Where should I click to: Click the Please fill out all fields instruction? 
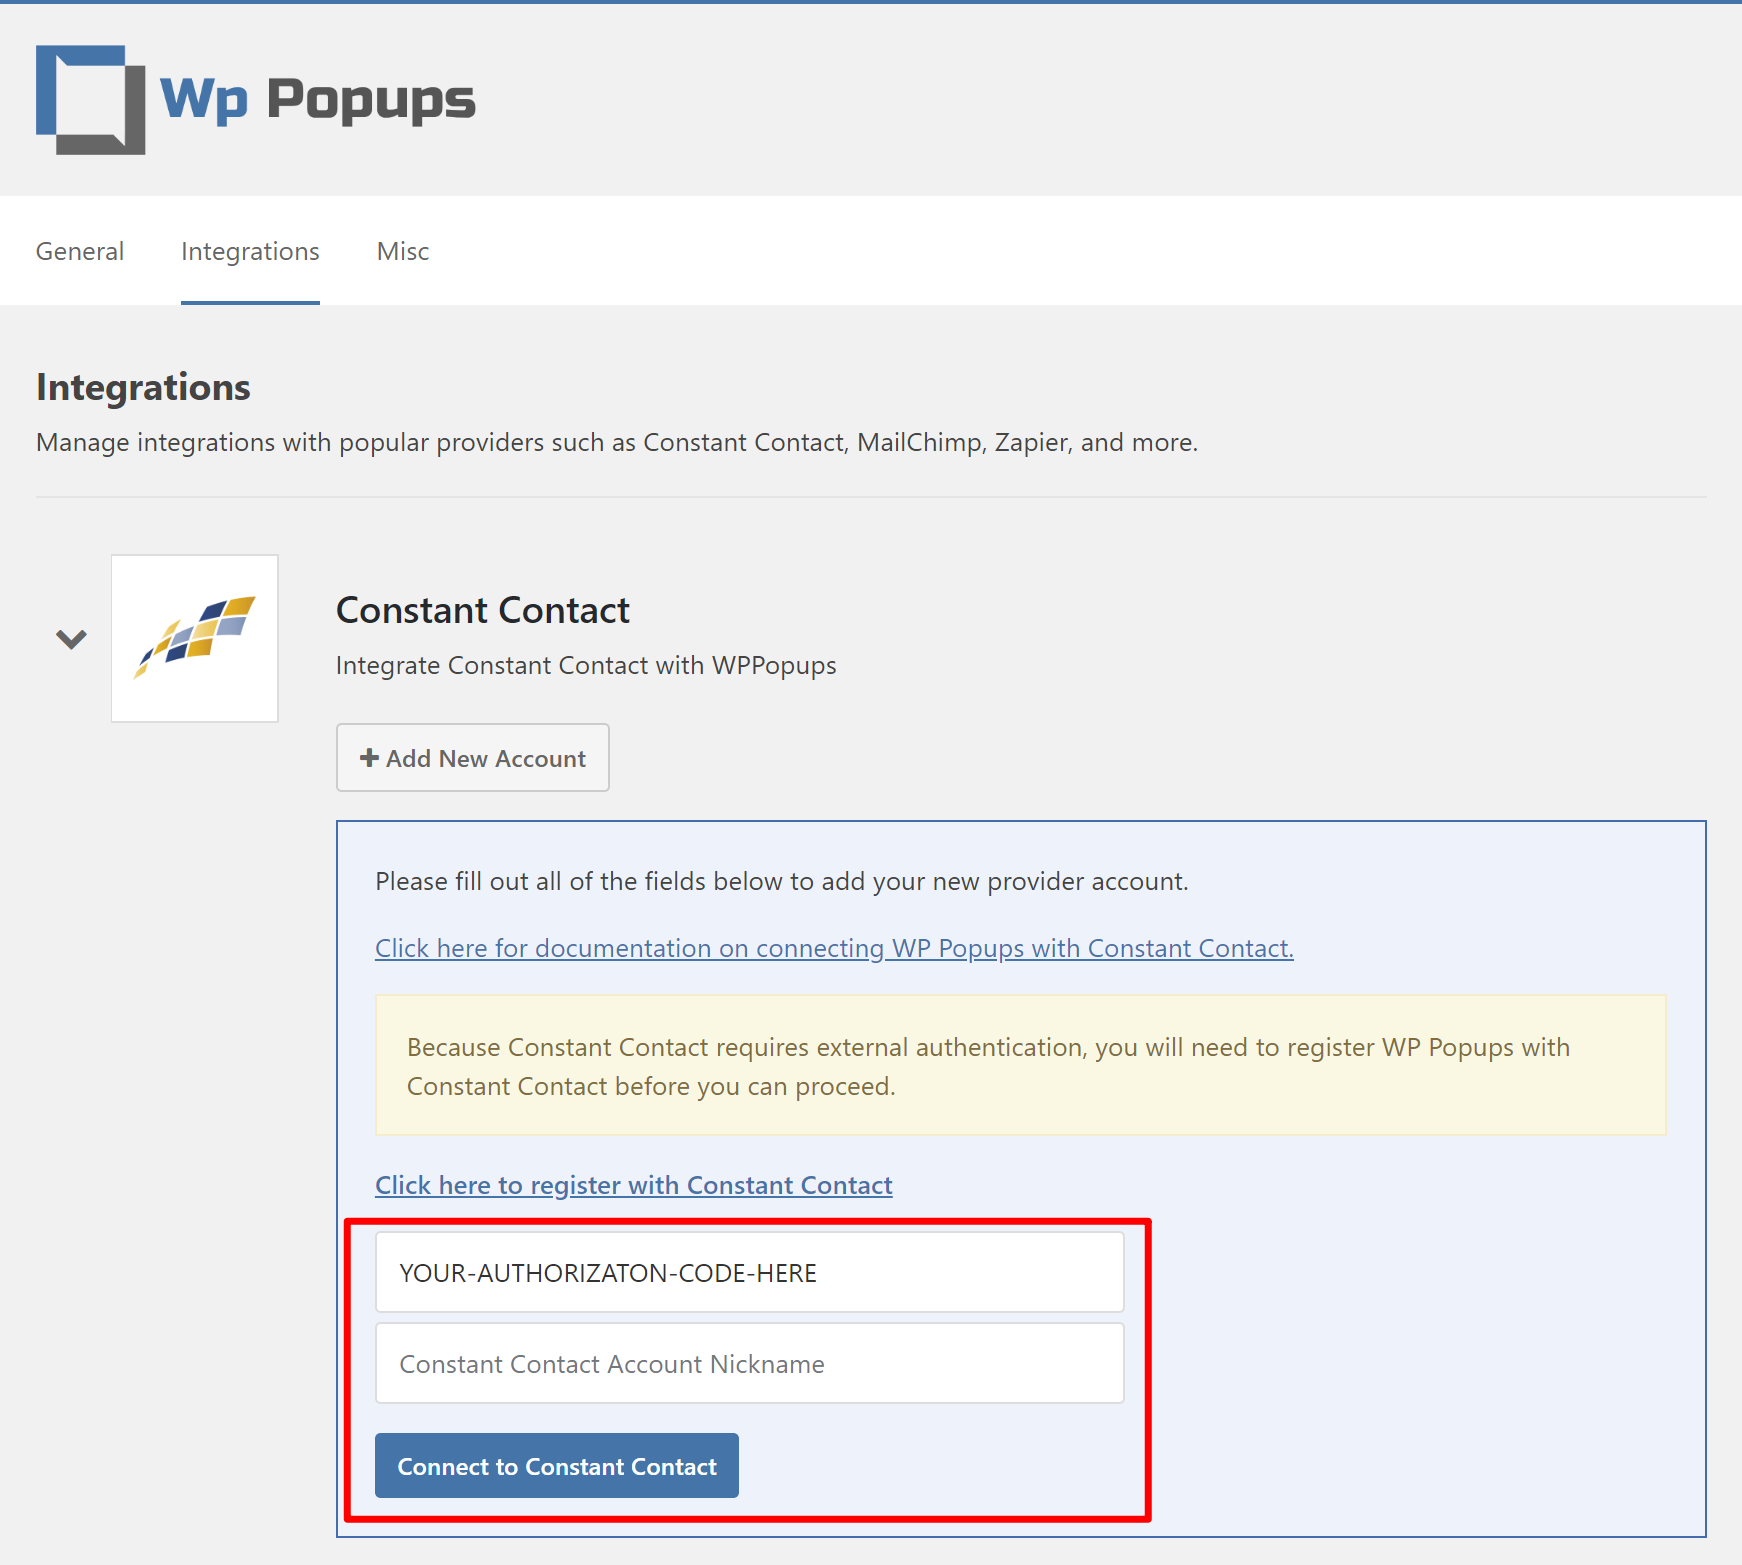click(x=781, y=881)
